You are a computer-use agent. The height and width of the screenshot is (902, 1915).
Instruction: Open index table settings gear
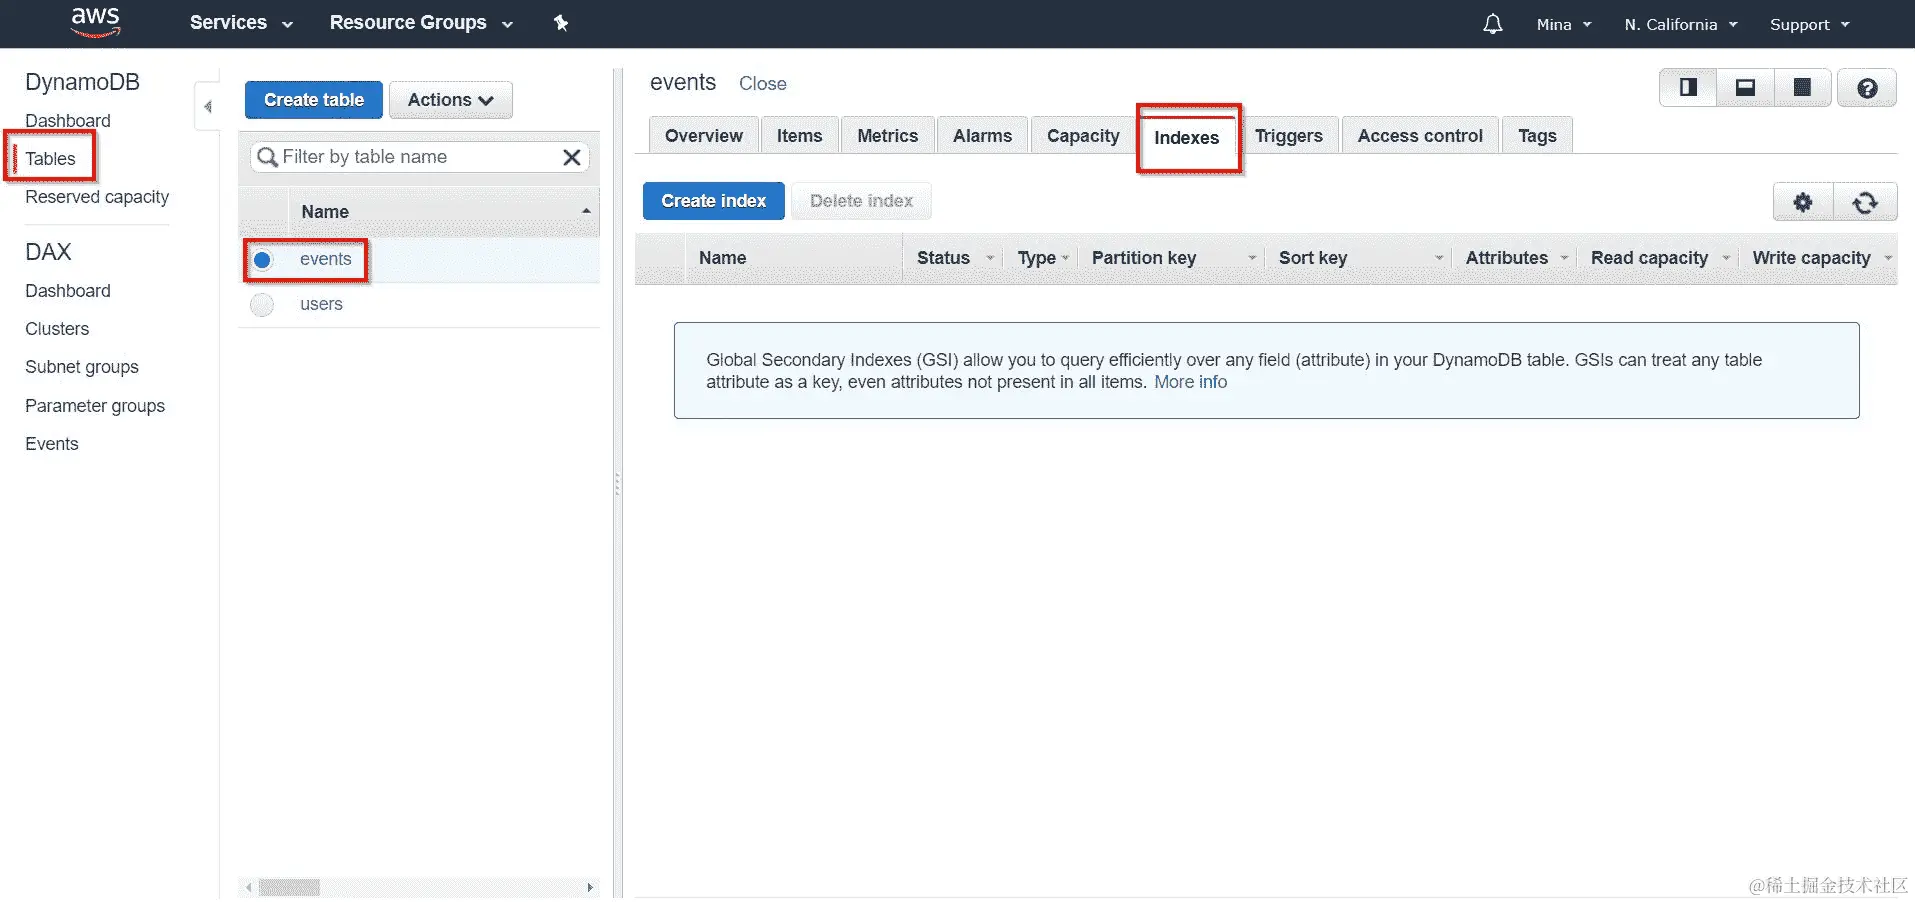[1803, 203]
